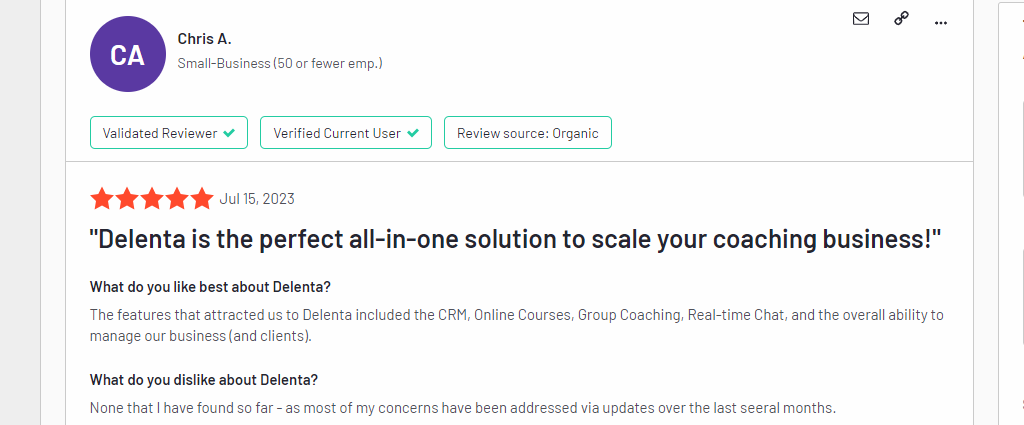This screenshot has height=425, width=1024.
Task: Open the three-dot more options menu
Action: tap(940, 21)
